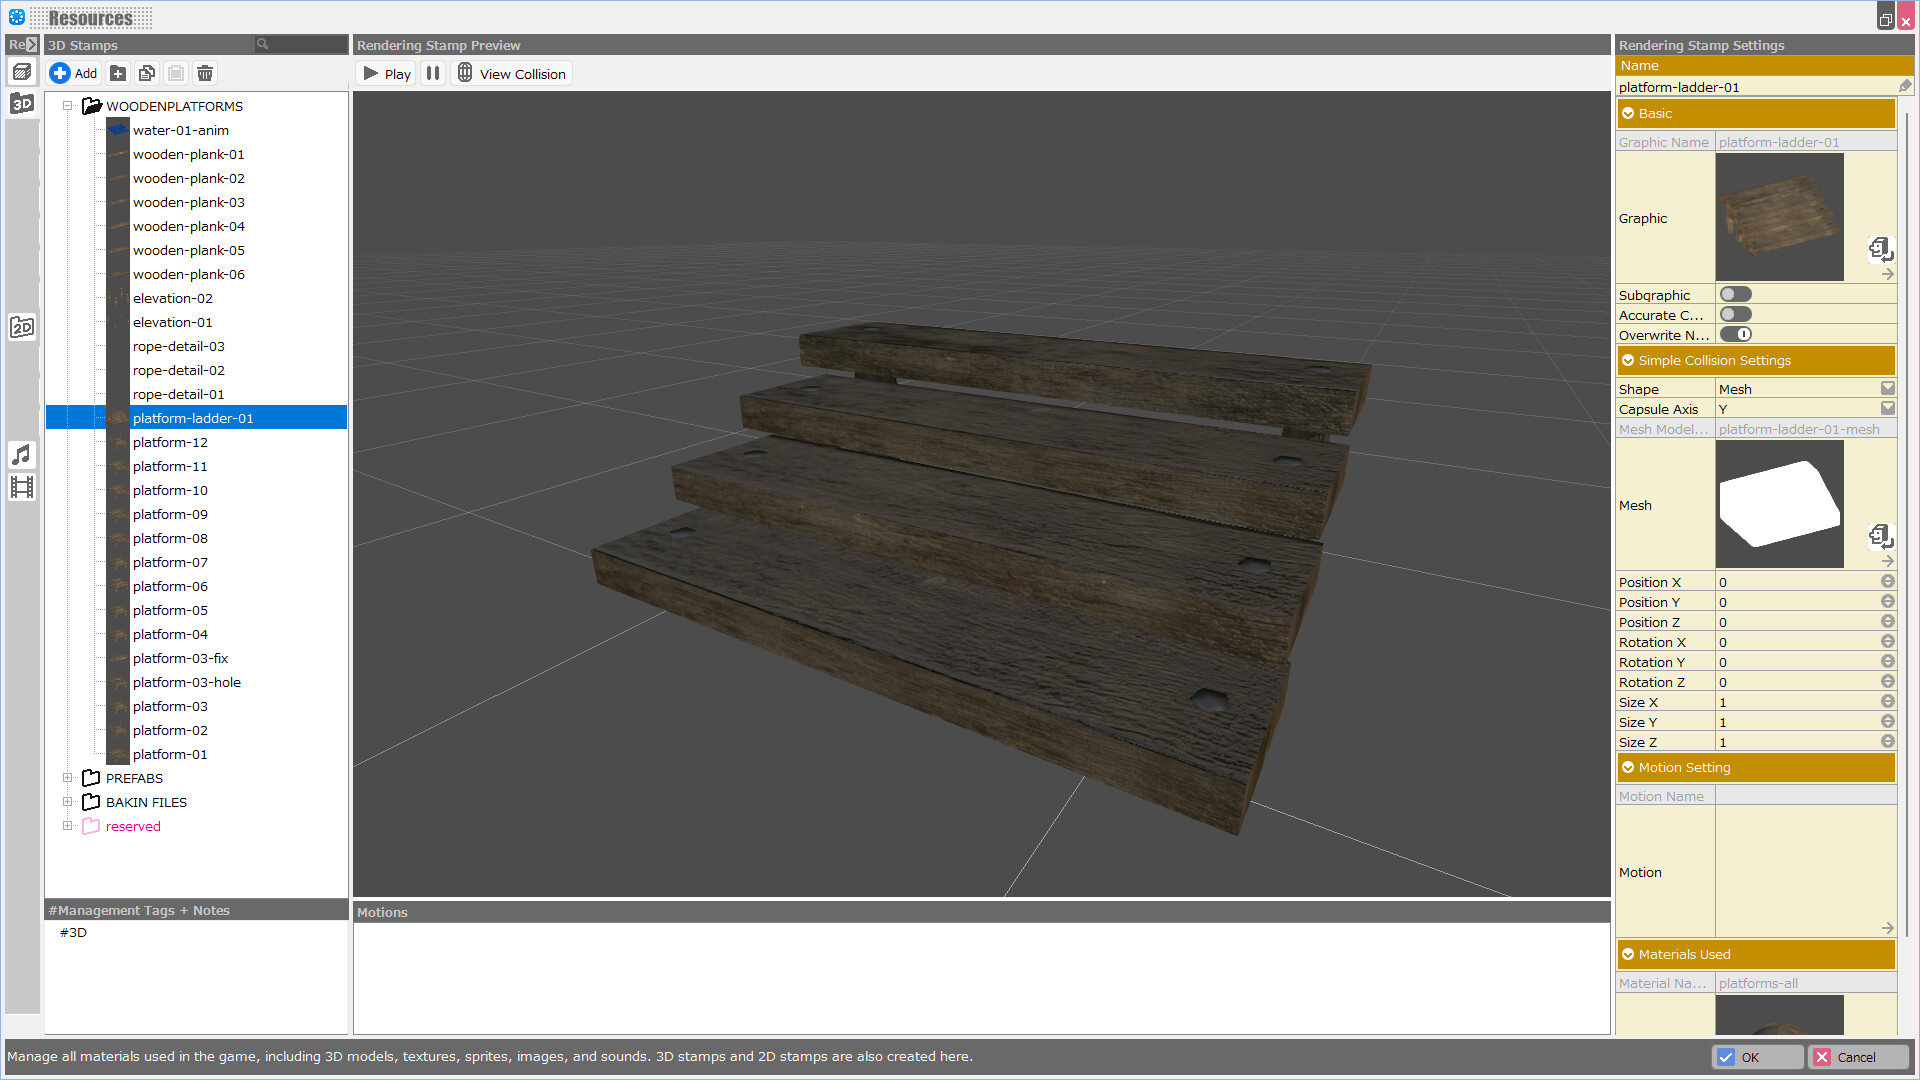Open the Shape dropdown showing Mesh
The width and height of the screenshot is (1920, 1080).
point(1888,388)
